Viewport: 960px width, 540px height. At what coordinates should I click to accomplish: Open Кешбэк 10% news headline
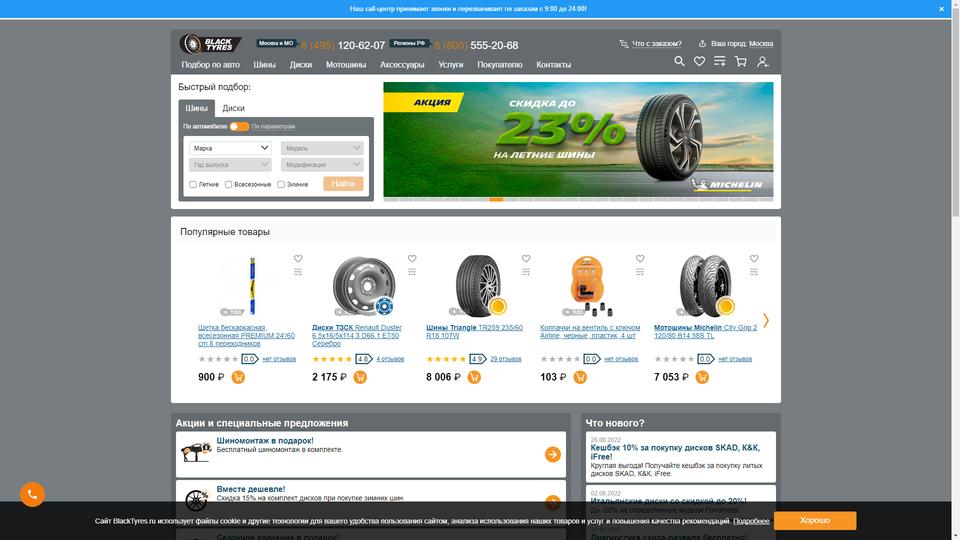click(x=675, y=452)
